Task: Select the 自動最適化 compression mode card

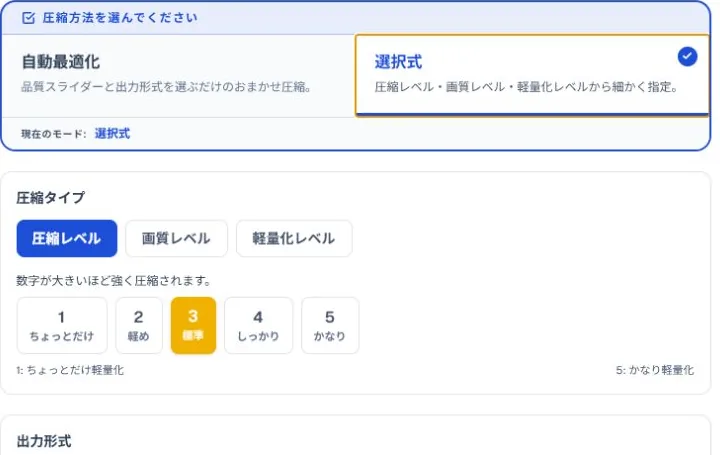Action: tap(178, 76)
